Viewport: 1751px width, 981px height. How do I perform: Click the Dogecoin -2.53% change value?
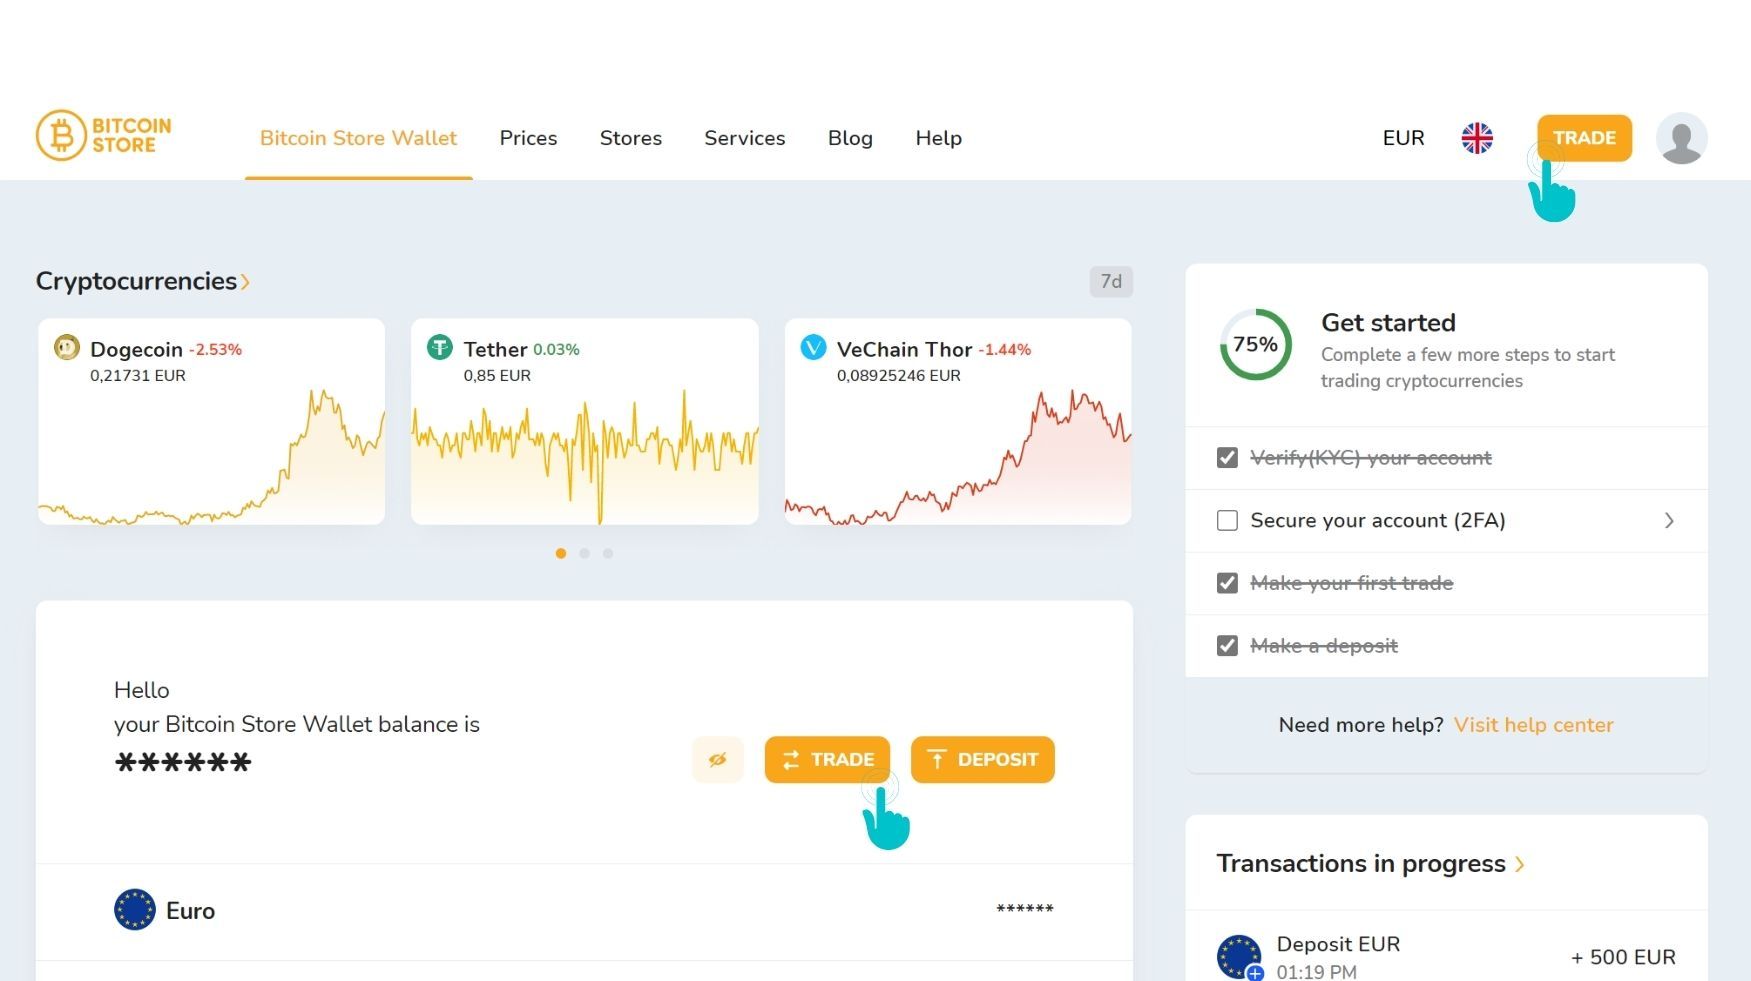[216, 350]
